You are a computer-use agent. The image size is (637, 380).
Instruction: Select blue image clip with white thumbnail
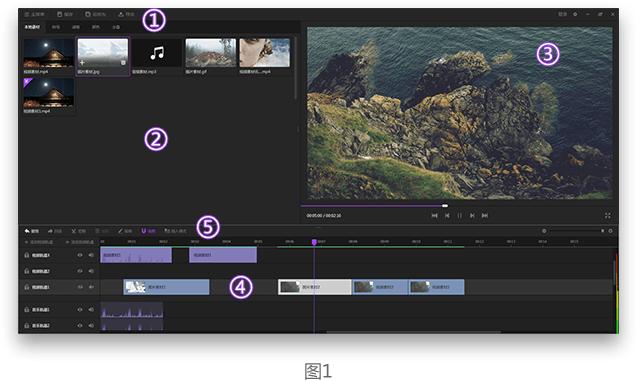[167, 287]
